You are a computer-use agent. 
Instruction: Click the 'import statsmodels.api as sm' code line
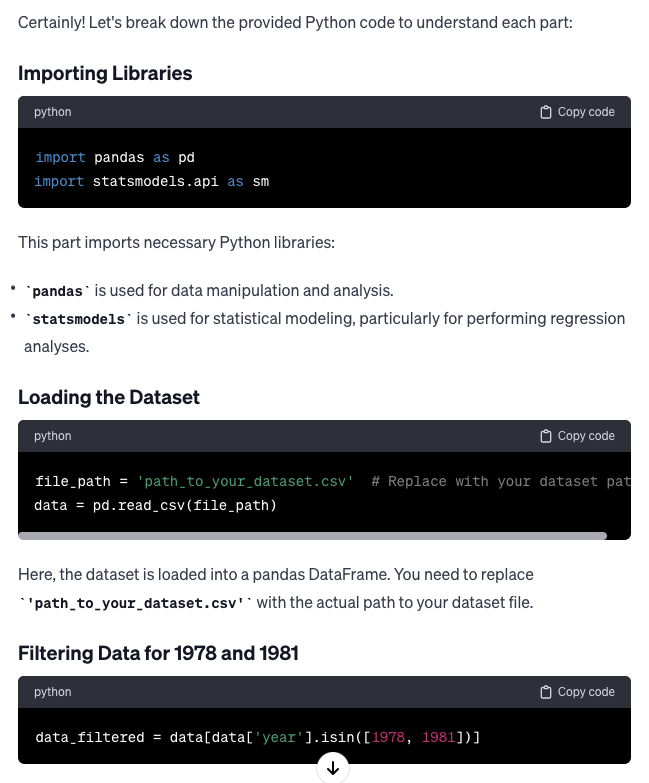click(x=152, y=181)
